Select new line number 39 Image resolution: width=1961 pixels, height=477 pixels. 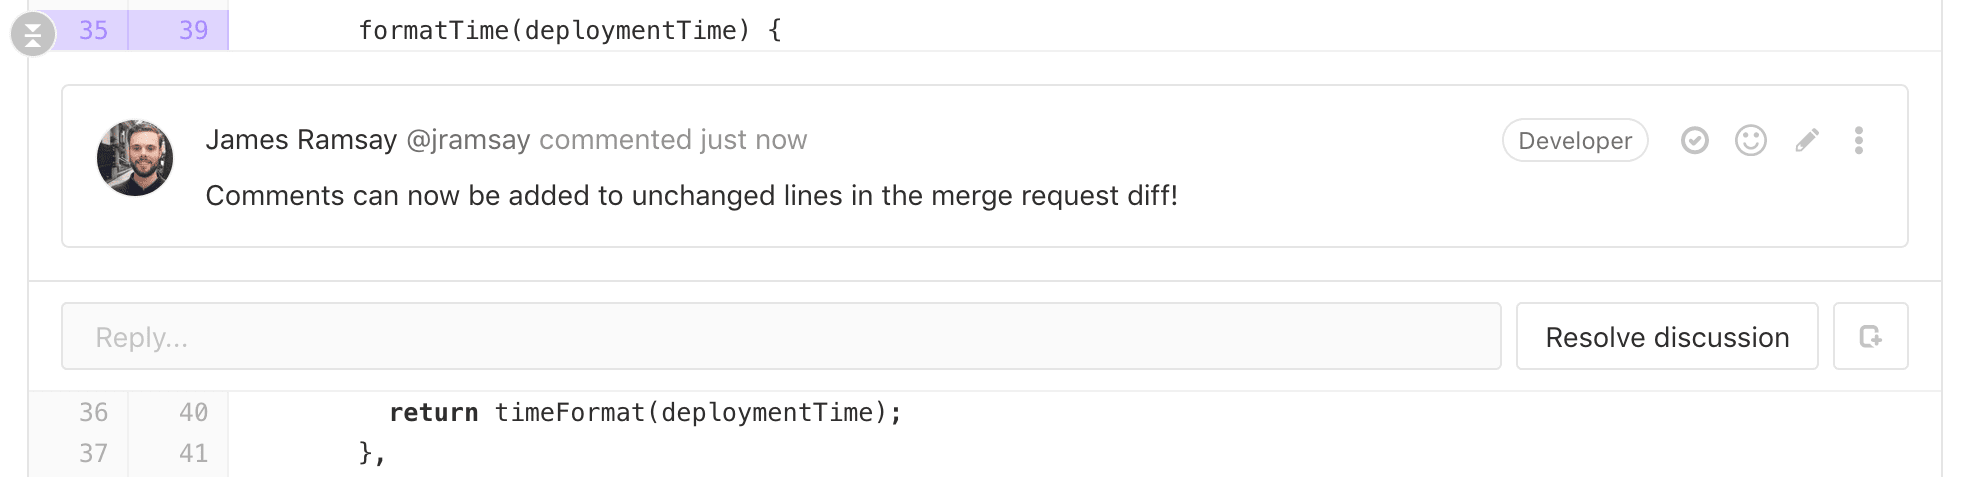(x=193, y=30)
